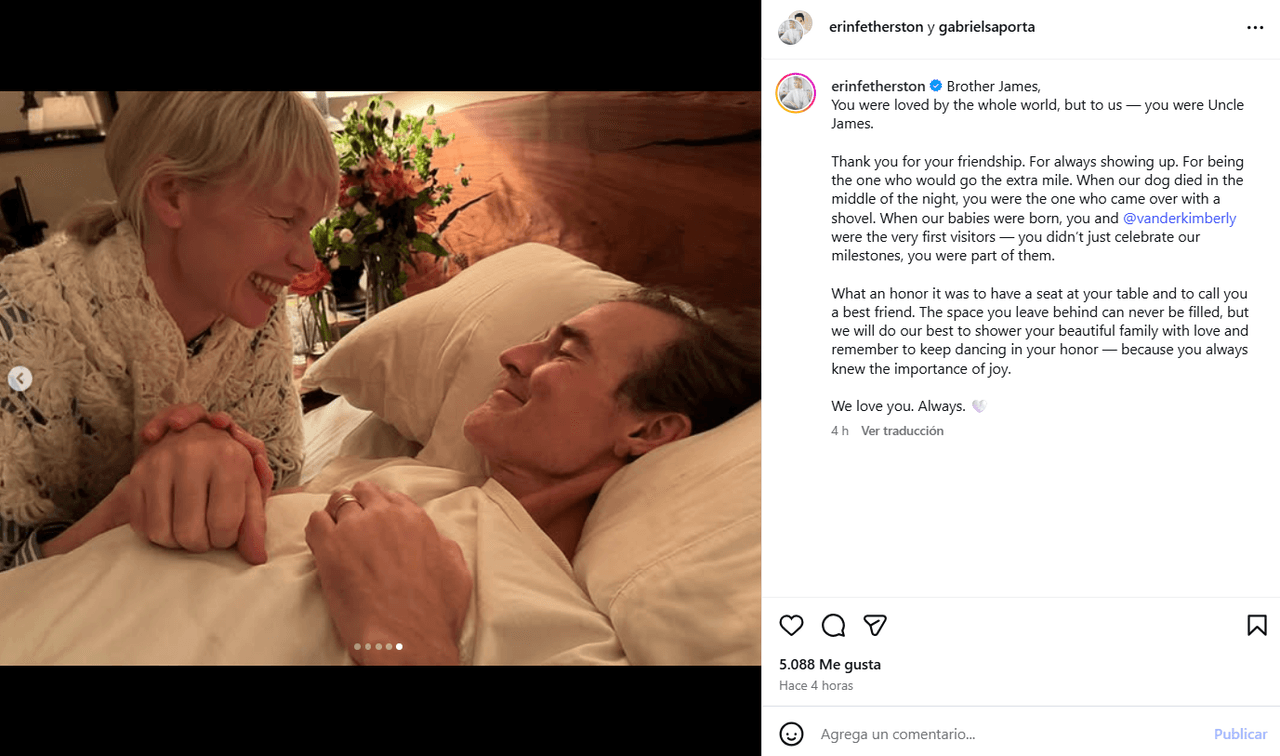View the 5.088 Me gusta likes count
1280x756 pixels.
(x=829, y=663)
